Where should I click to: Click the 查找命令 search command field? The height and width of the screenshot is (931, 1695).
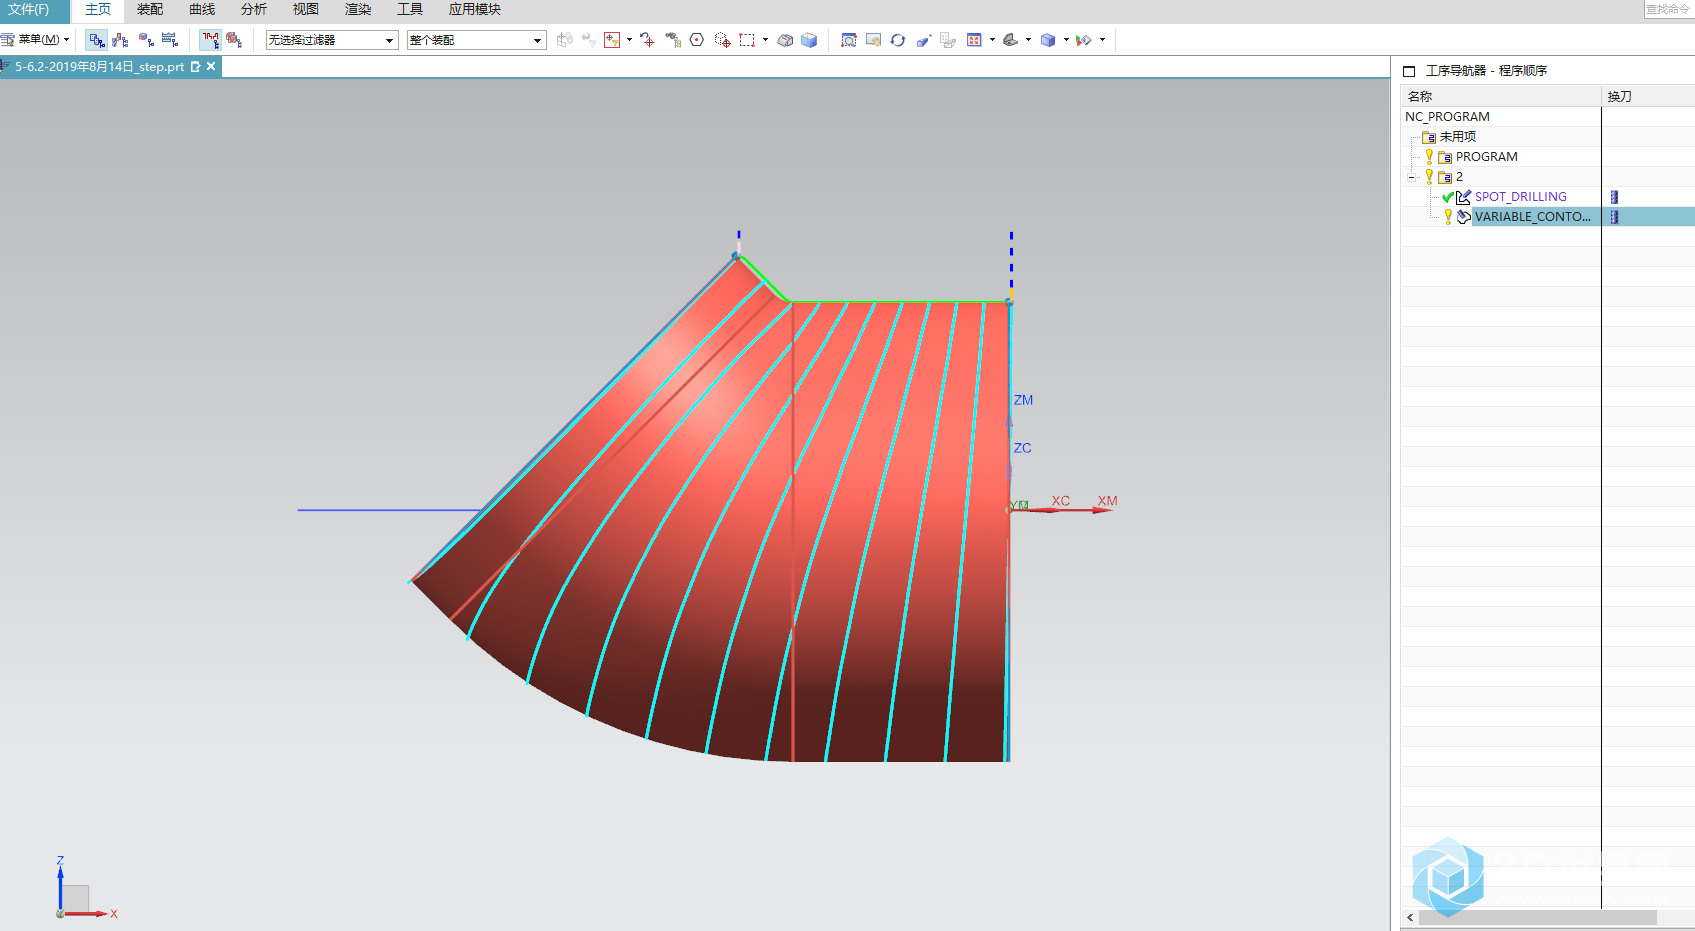pyautogui.click(x=1668, y=9)
